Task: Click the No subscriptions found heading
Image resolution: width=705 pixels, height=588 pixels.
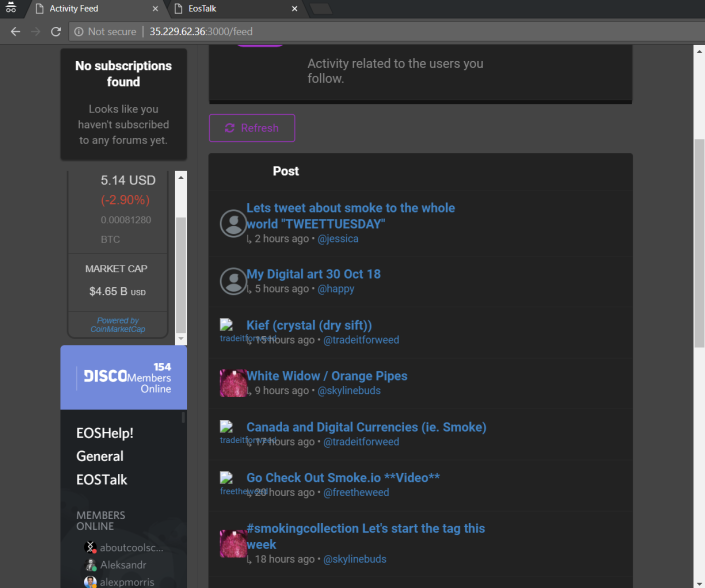Action: click(x=123, y=74)
